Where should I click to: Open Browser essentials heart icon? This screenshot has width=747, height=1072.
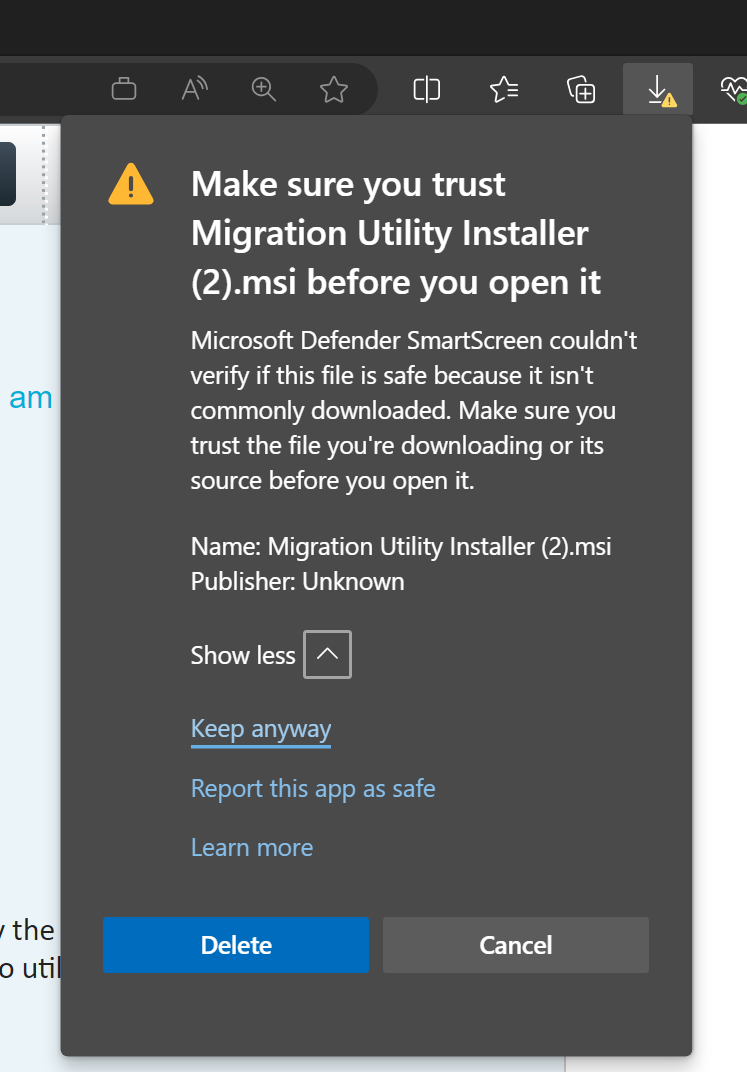(x=734, y=90)
